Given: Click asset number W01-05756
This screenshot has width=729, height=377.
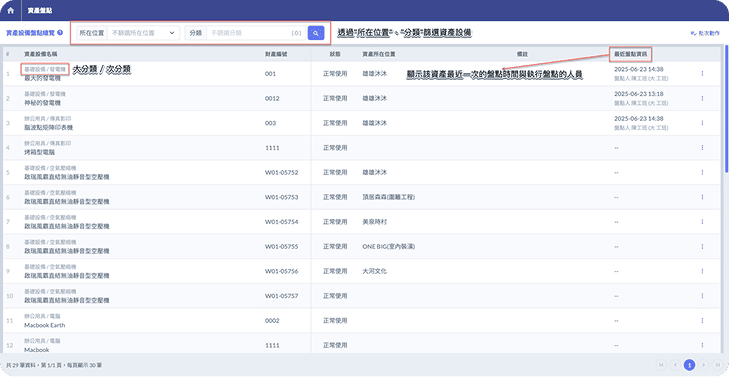Looking at the screenshot, I should tap(282, 271).
